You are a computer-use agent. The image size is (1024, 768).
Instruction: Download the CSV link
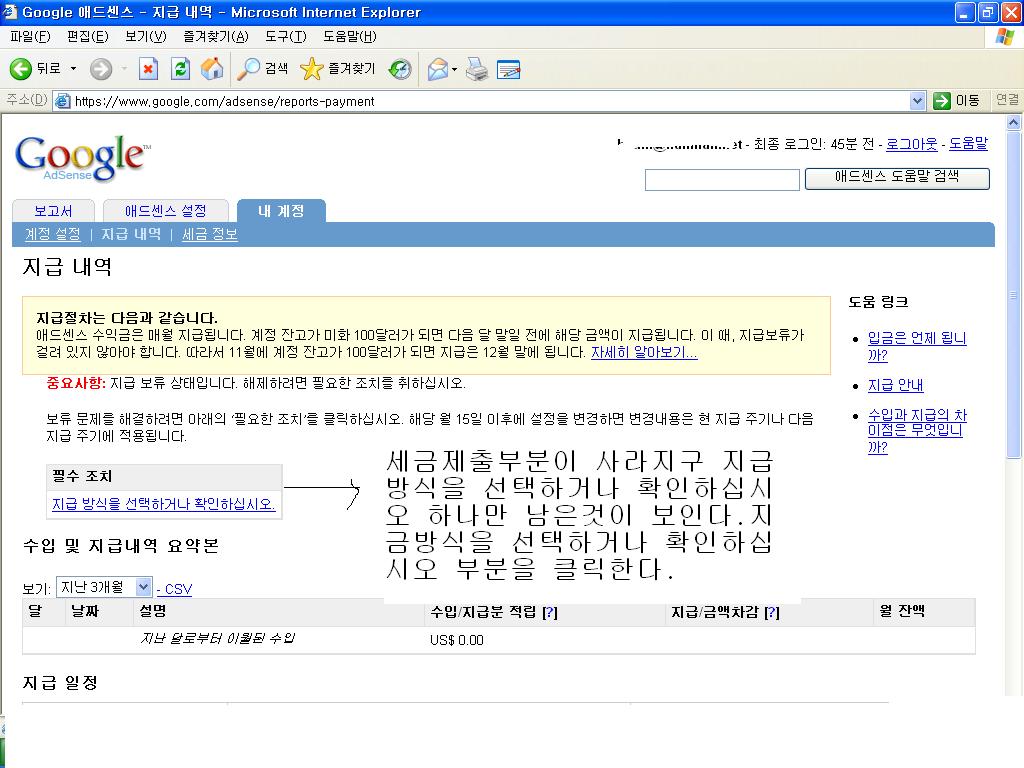[178, 589]
